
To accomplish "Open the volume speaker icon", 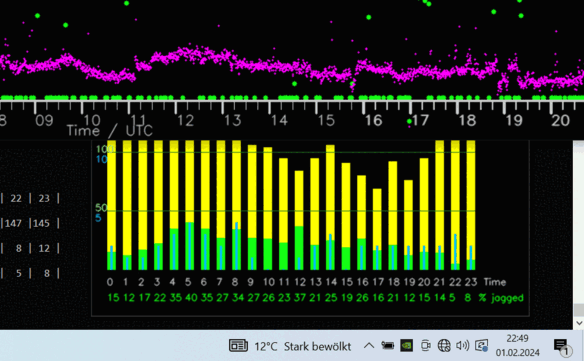I will pyautogui.click(x=462, y=346).
